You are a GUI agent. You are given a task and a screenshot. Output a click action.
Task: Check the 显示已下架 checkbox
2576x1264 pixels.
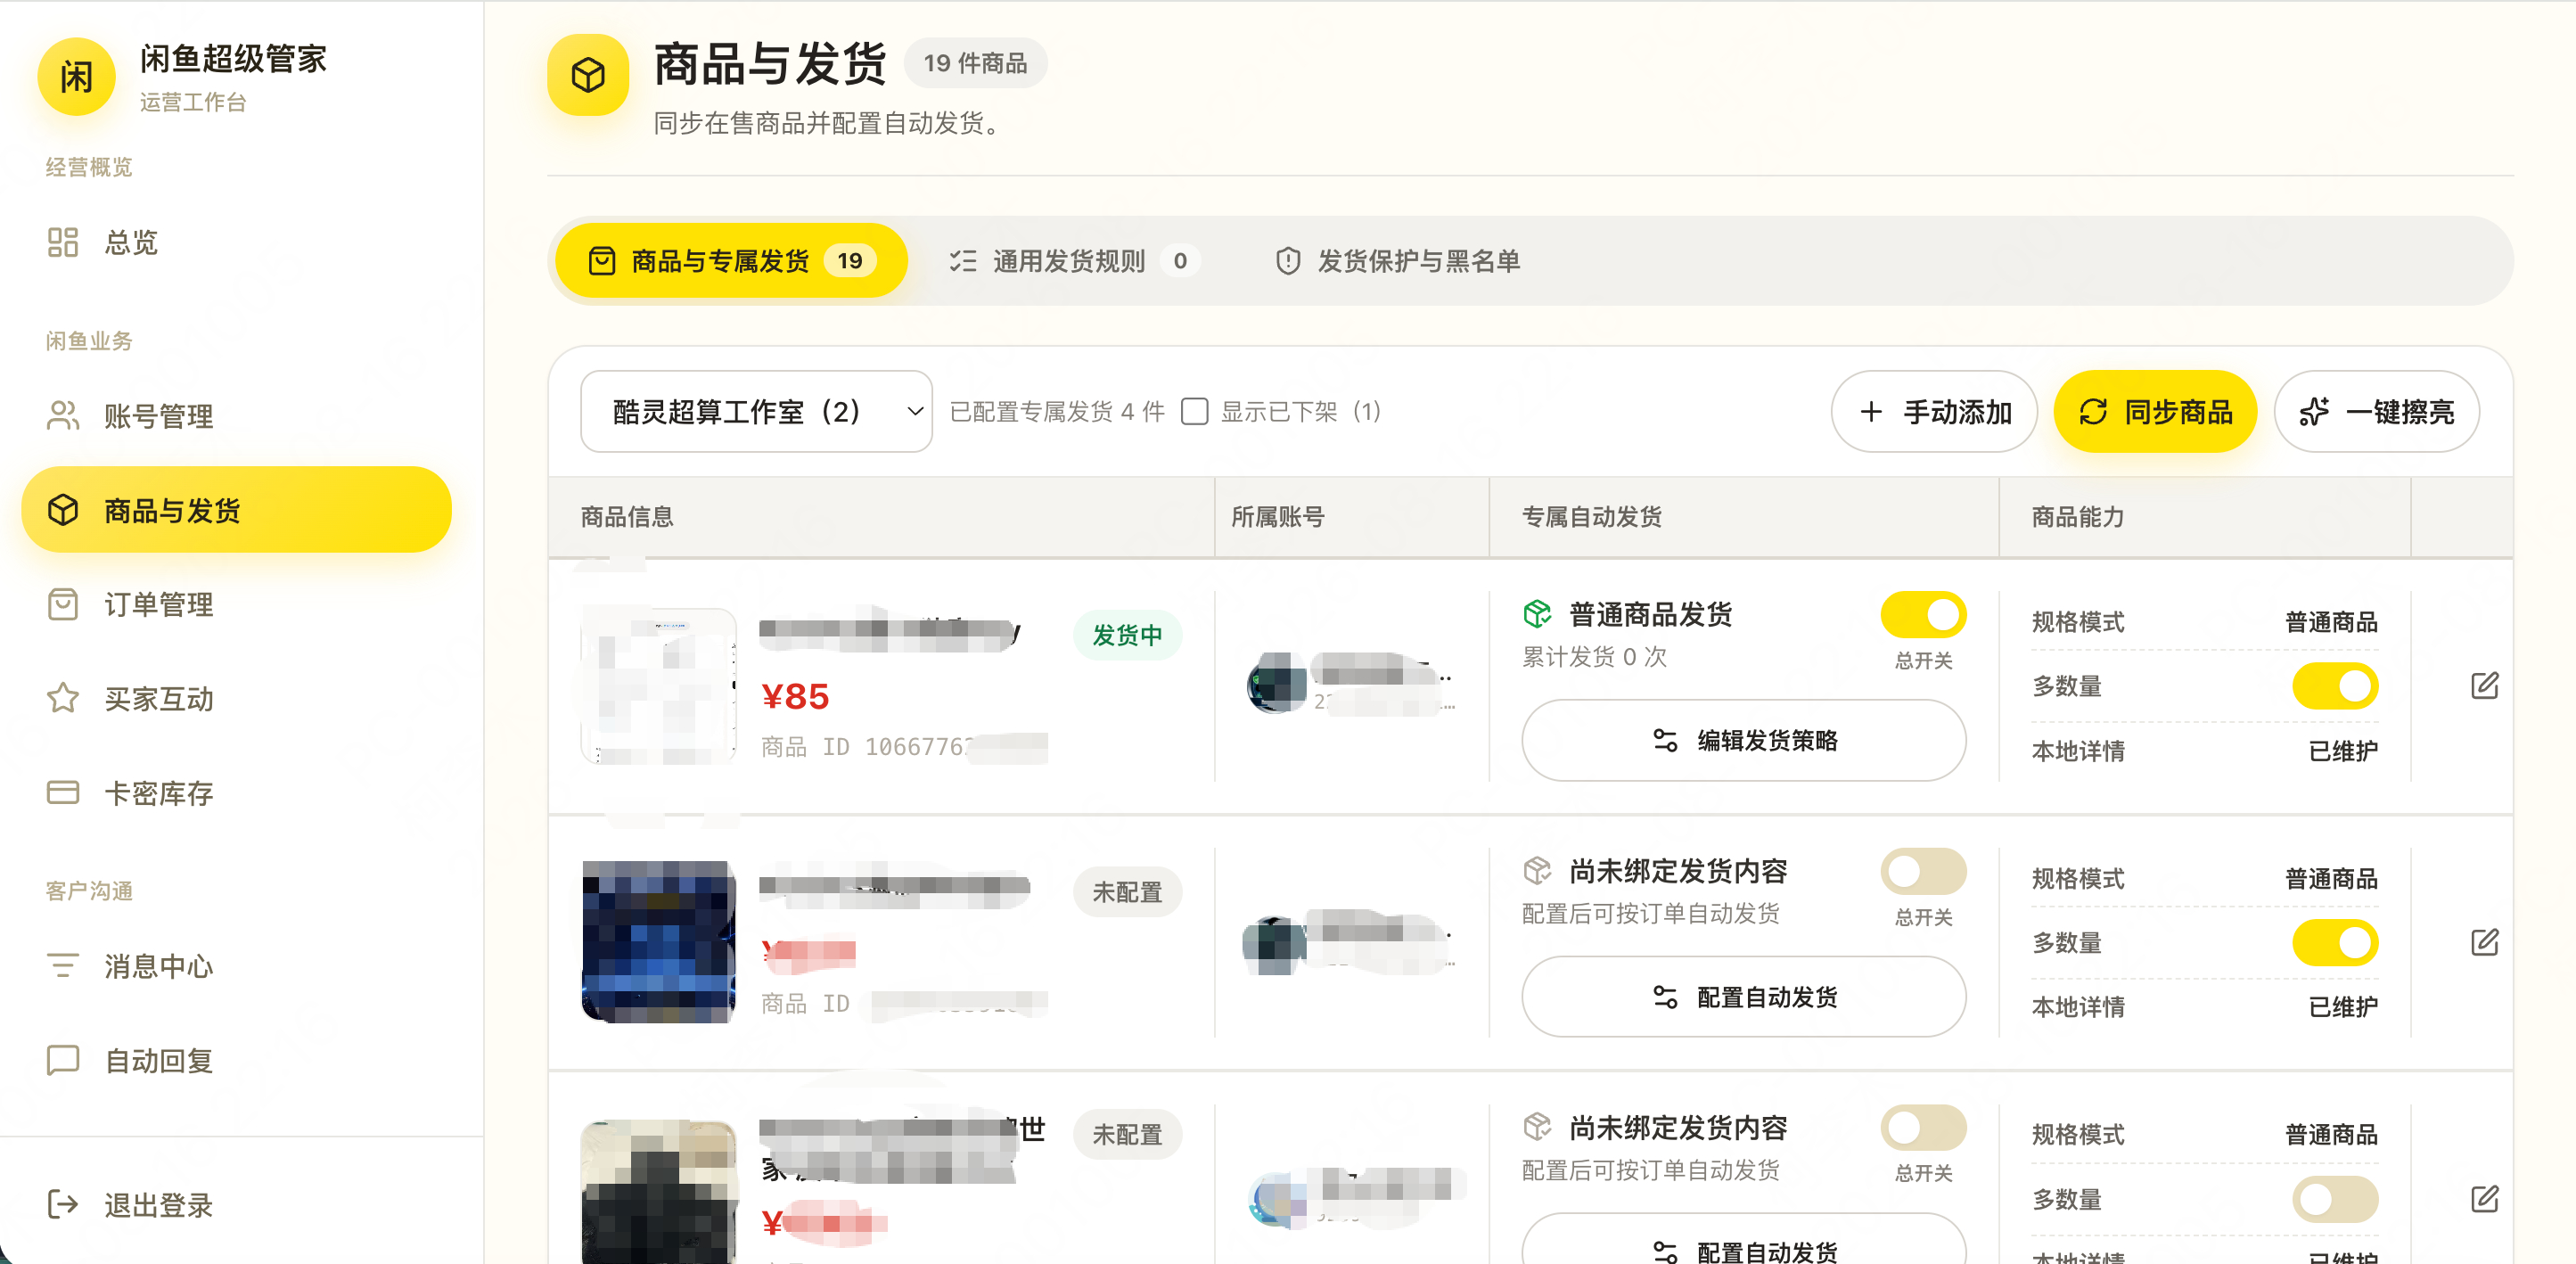point(1194,412)
